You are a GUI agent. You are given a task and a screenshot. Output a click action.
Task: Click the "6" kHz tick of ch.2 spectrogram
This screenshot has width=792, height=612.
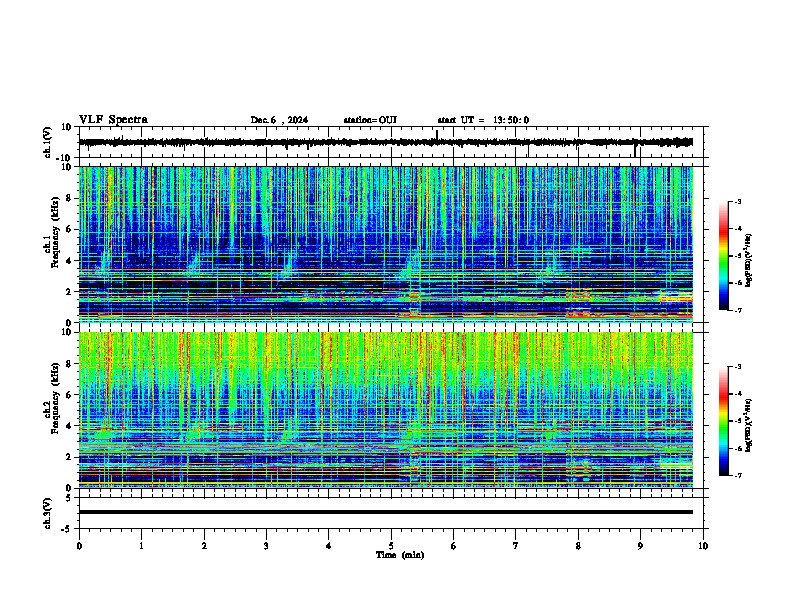(x=69, y=395)
